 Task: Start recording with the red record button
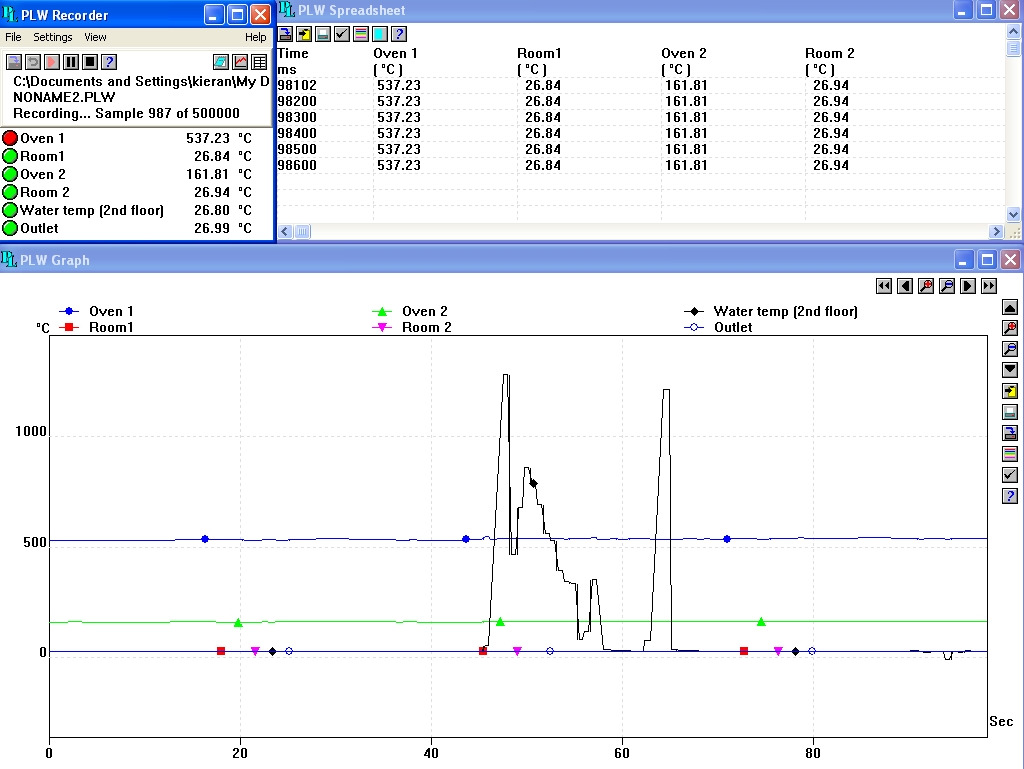(51, 61)
